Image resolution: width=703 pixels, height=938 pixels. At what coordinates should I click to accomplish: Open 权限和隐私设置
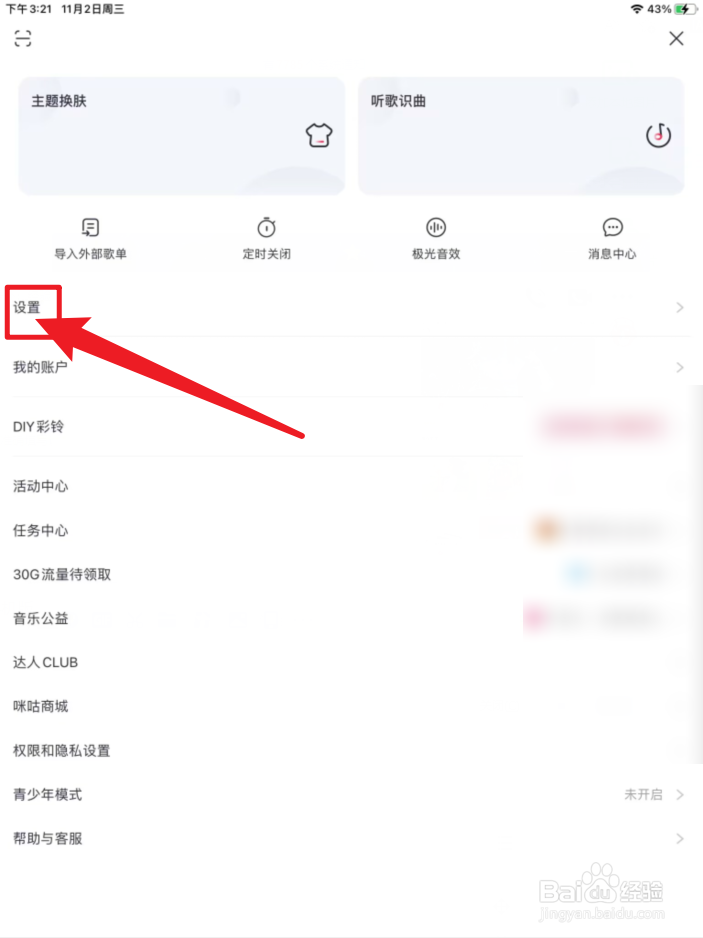[62, 751]
